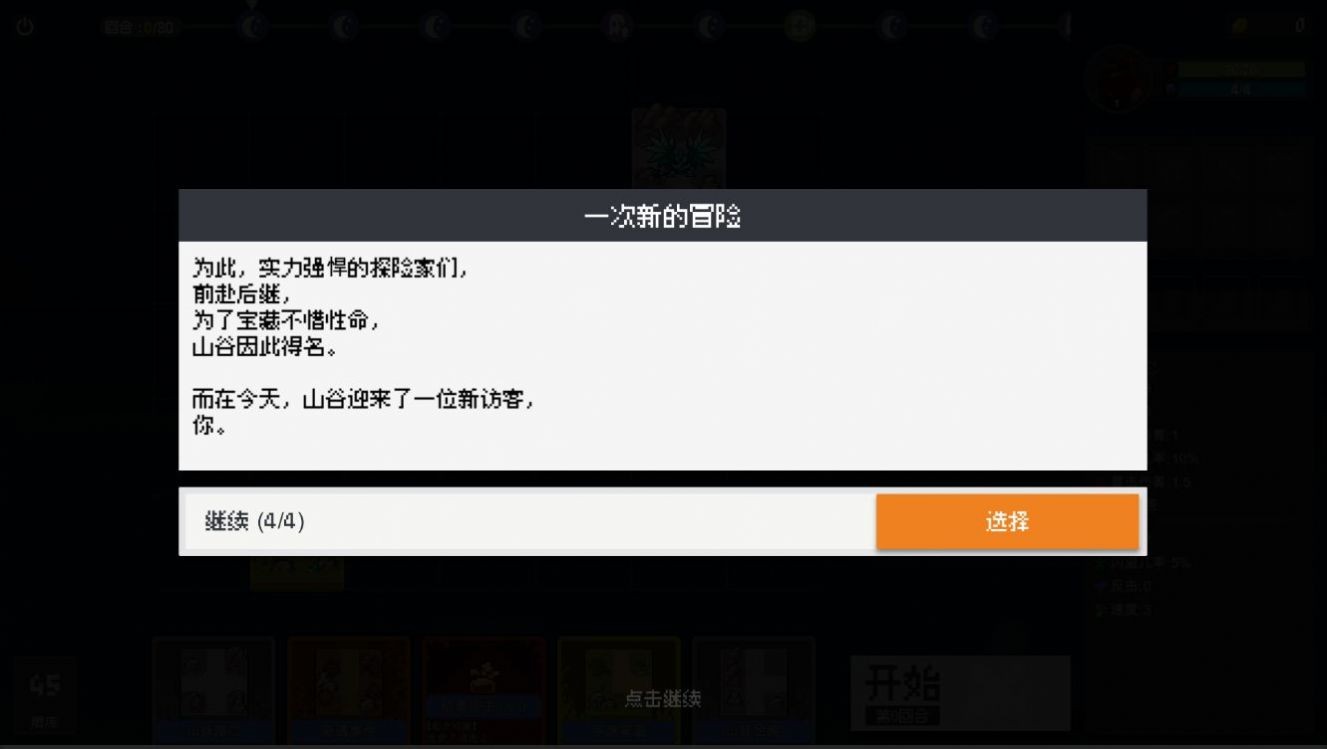1327x749 pixels.
Task: Click the power icon in top bar
Action: pyautogui.click(x=25, y=27)
